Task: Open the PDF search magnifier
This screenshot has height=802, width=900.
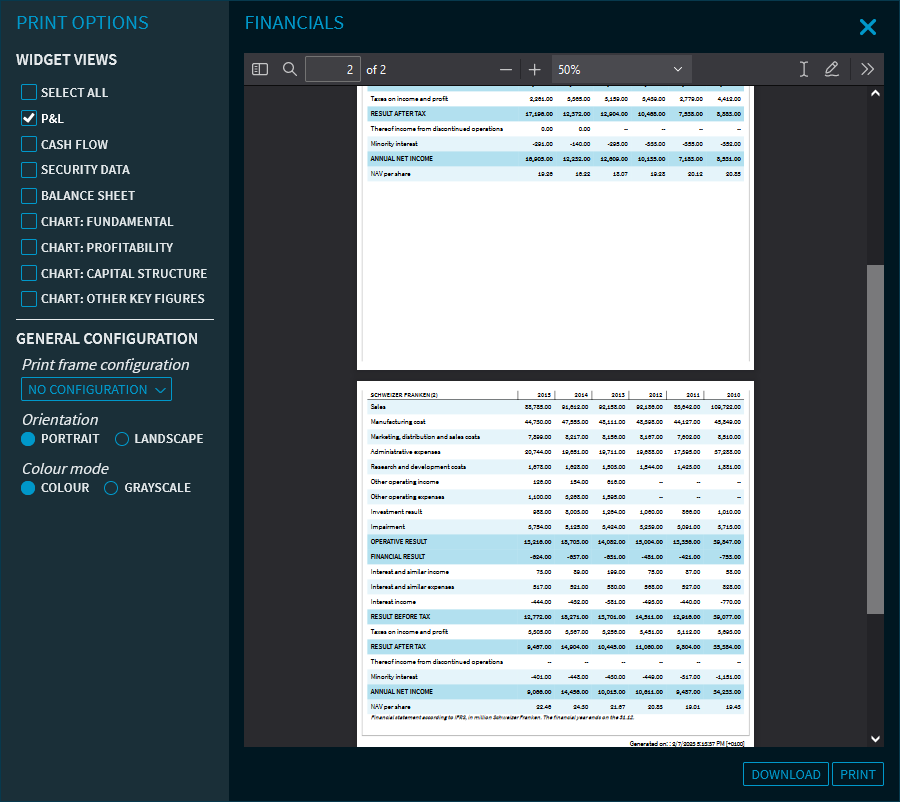Action: 290,70
